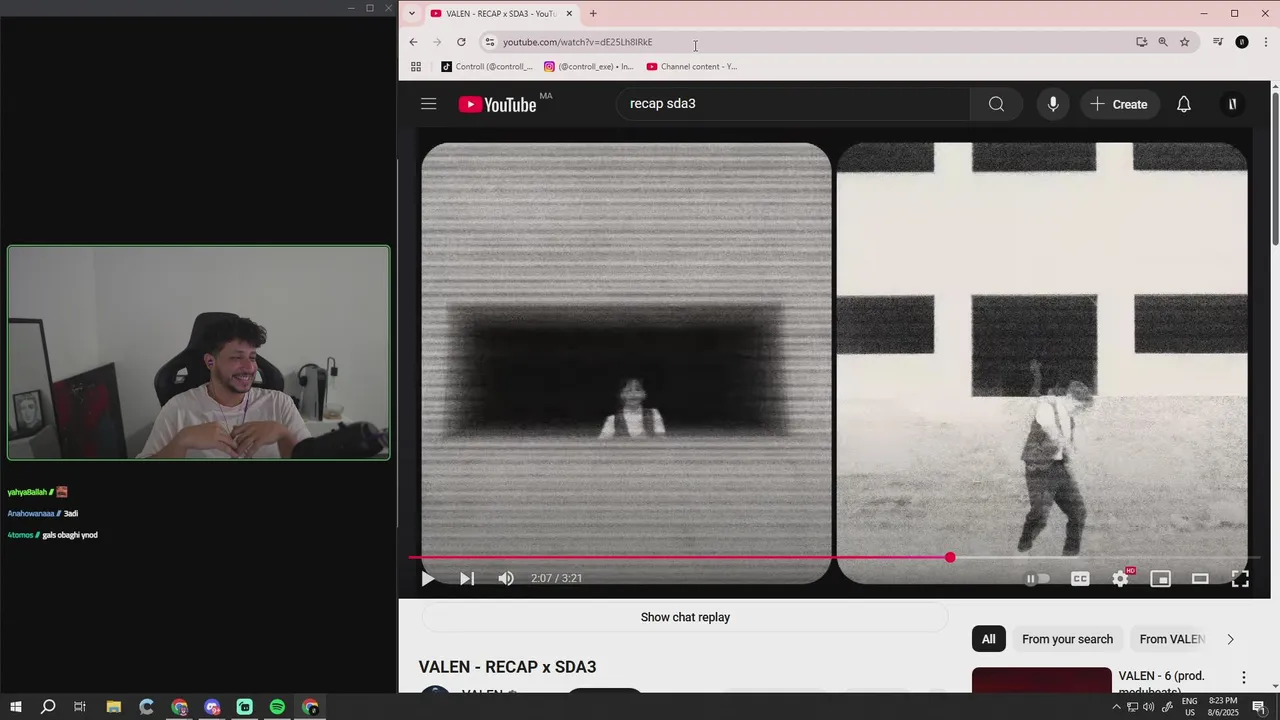Open the Windows Start menu
Image resolution: width=1280 pixels, height=720 pixels.
point(15,707)
